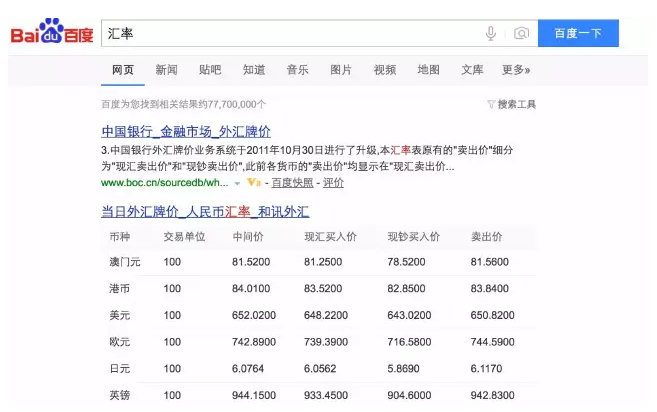The width and height of the screenshot is (657, 412).
Task: Click the V3 verification badge icon
Action: [x=253, y=184]
